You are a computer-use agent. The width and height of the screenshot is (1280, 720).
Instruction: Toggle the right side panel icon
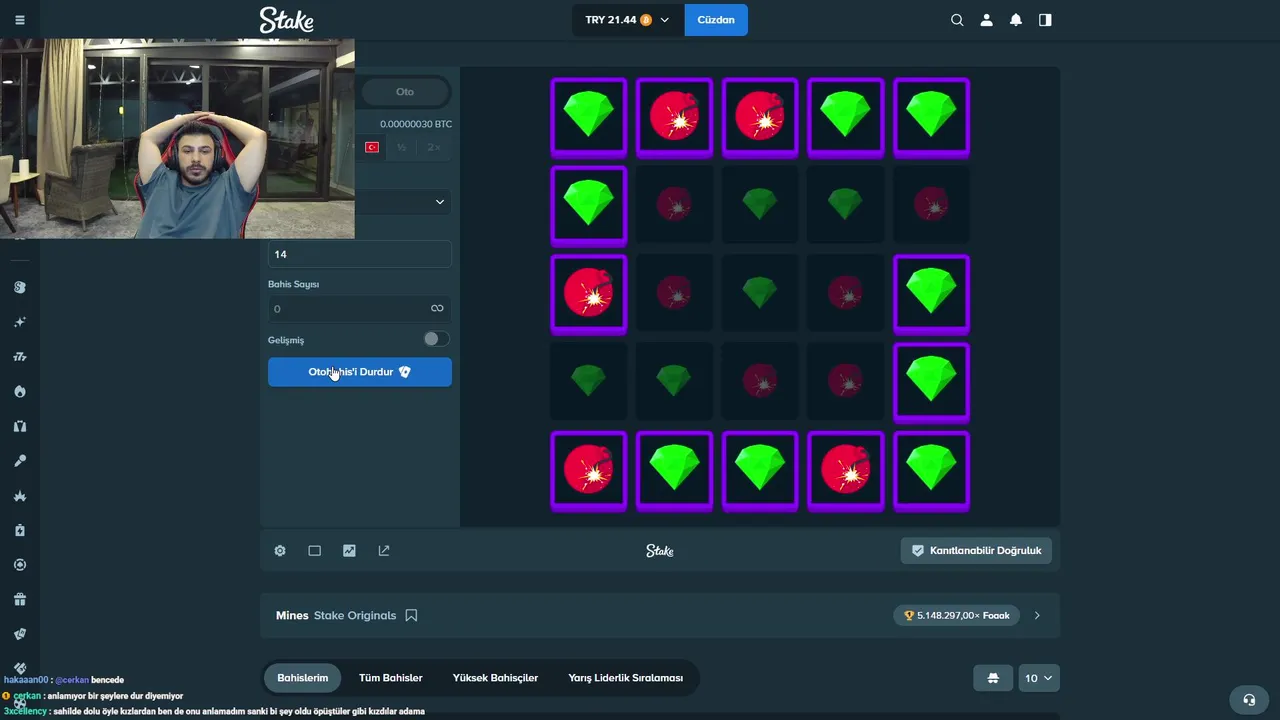tap(1045, 20)
